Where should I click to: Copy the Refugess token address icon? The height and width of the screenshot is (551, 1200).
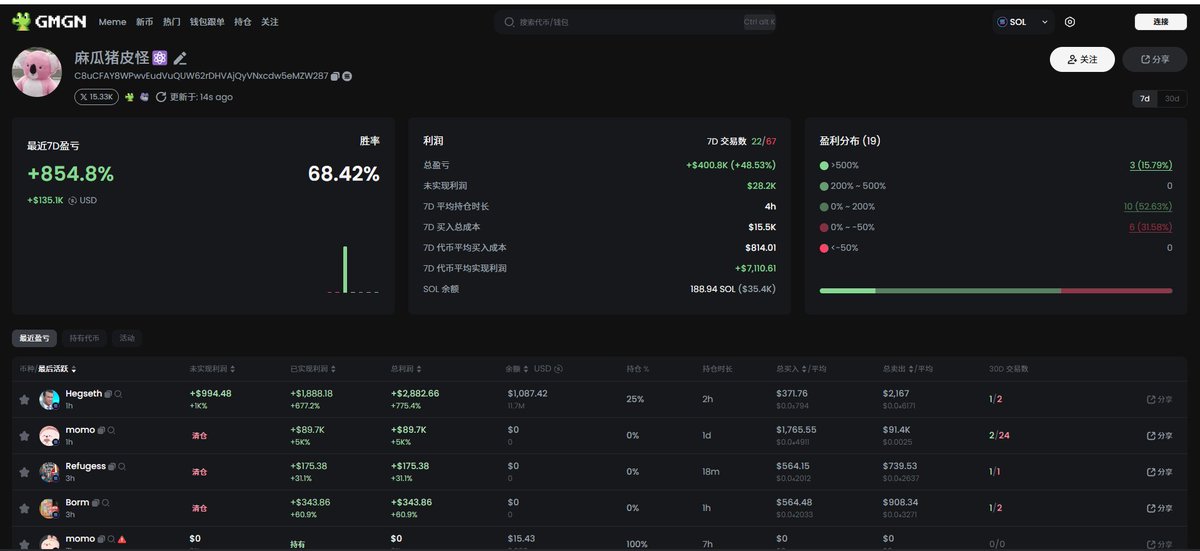113,466
